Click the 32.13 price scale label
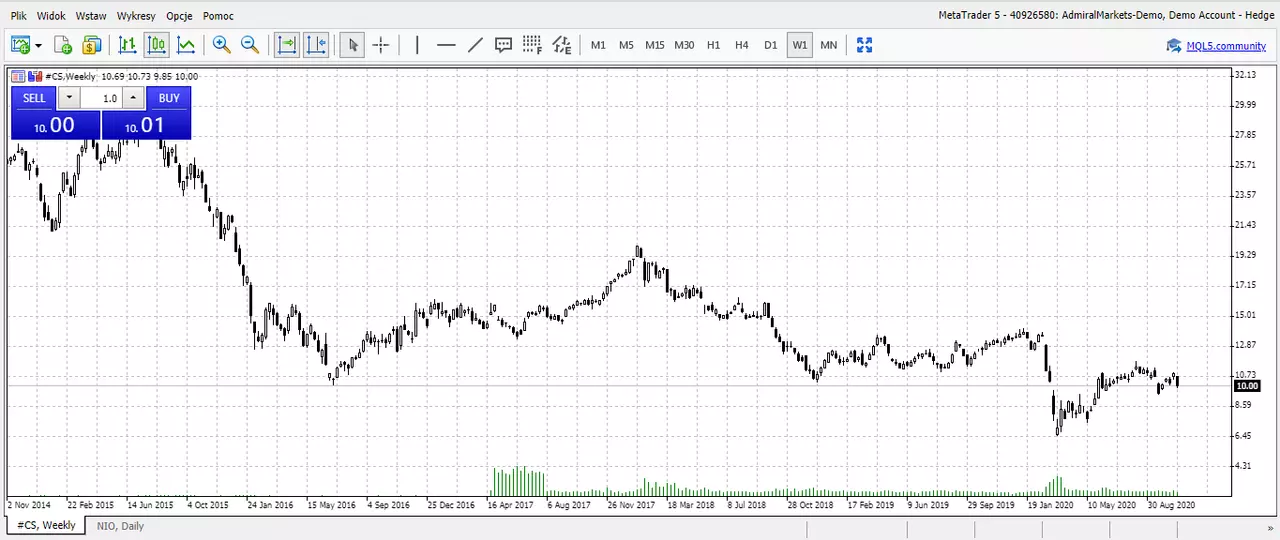 [x=1245, y=75]
